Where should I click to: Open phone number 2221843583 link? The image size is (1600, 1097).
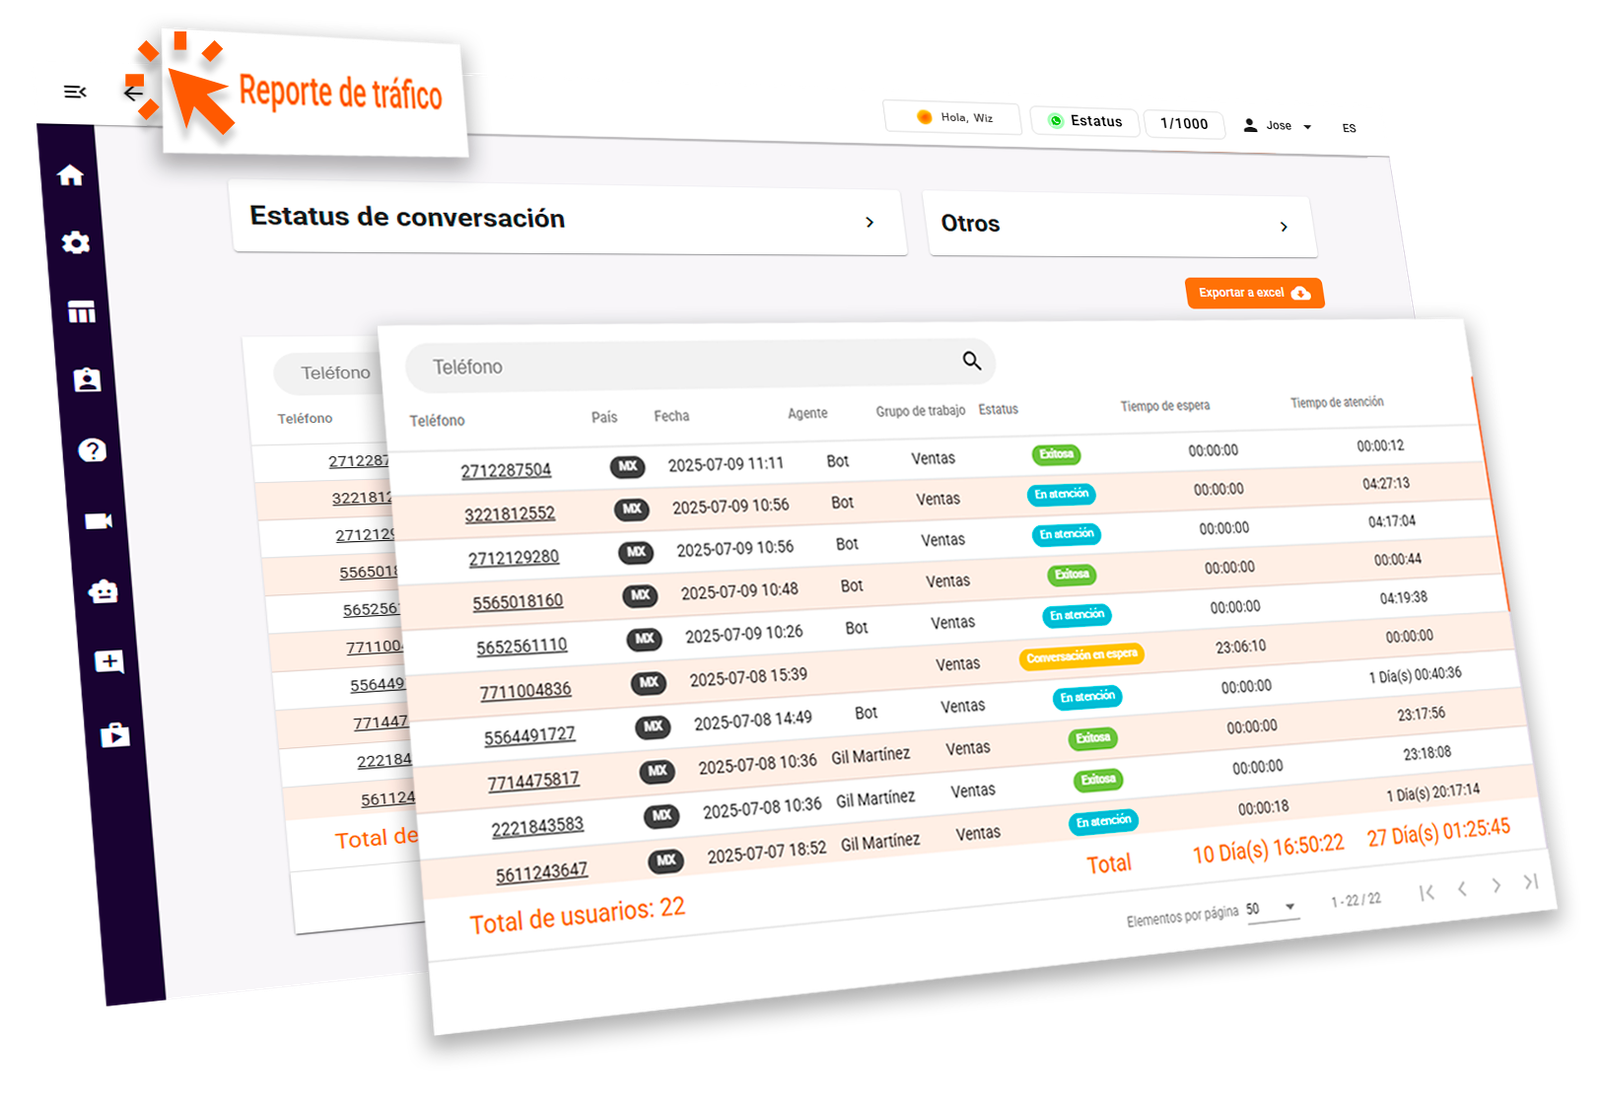click(538, 827)
